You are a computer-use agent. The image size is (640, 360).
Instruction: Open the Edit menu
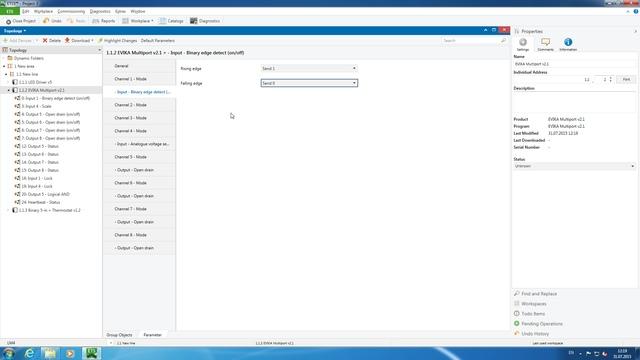pyautogui.click(x=26, y=11)
